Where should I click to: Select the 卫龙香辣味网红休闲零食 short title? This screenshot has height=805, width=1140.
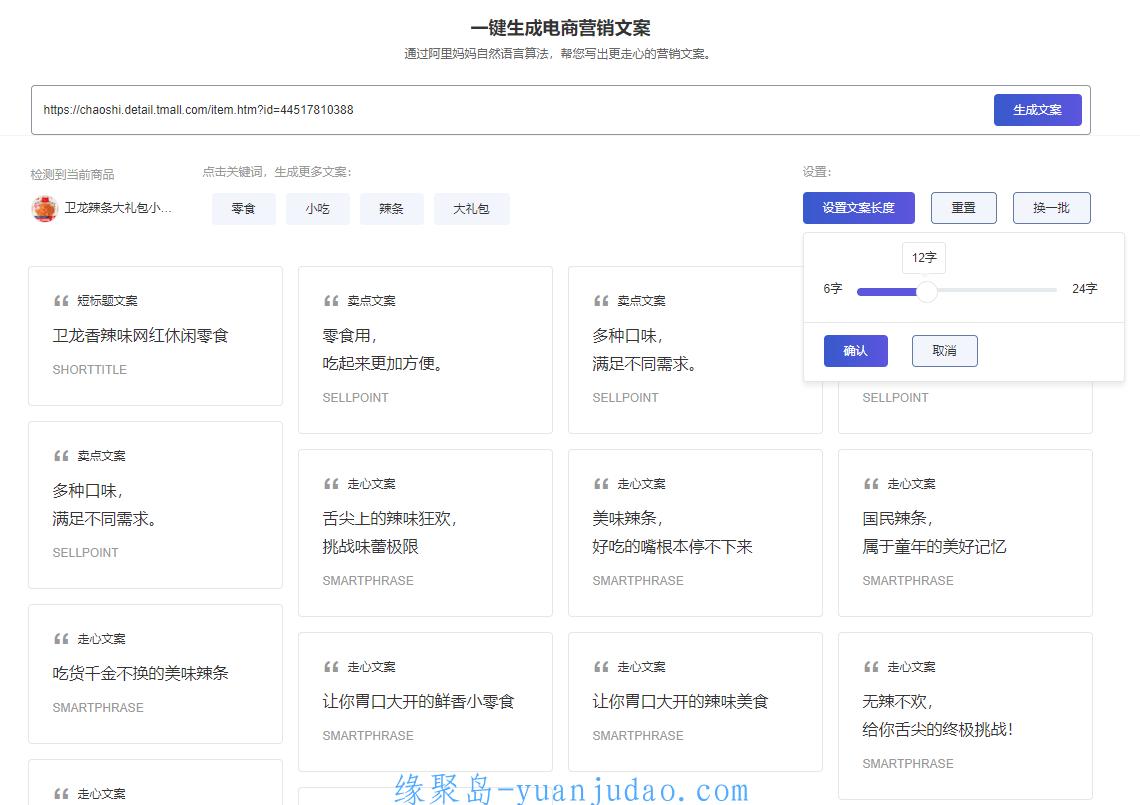point(140,335)
